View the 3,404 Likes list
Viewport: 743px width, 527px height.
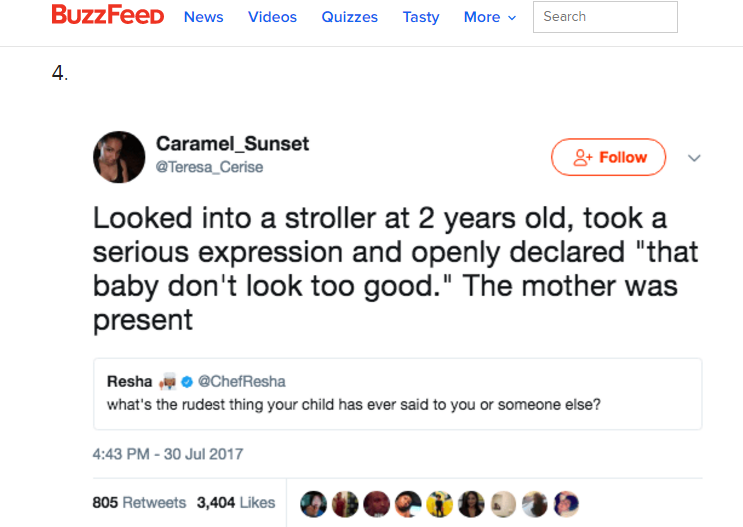[236, 502]
